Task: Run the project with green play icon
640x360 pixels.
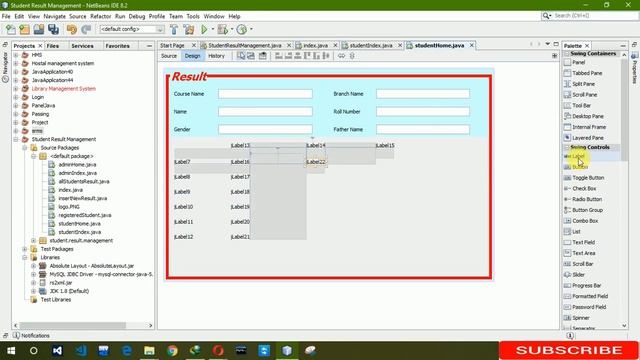Action: 204,29
